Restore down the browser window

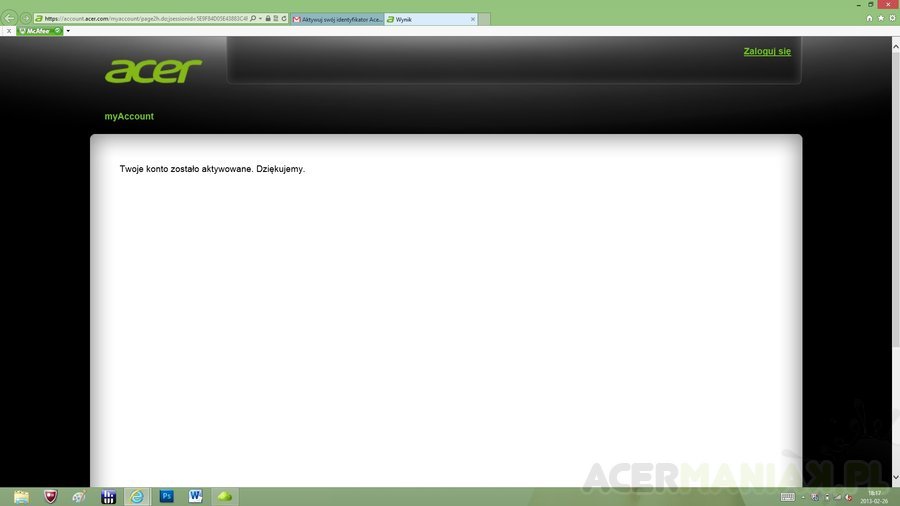pyautogui.click(x=871, y=4)
